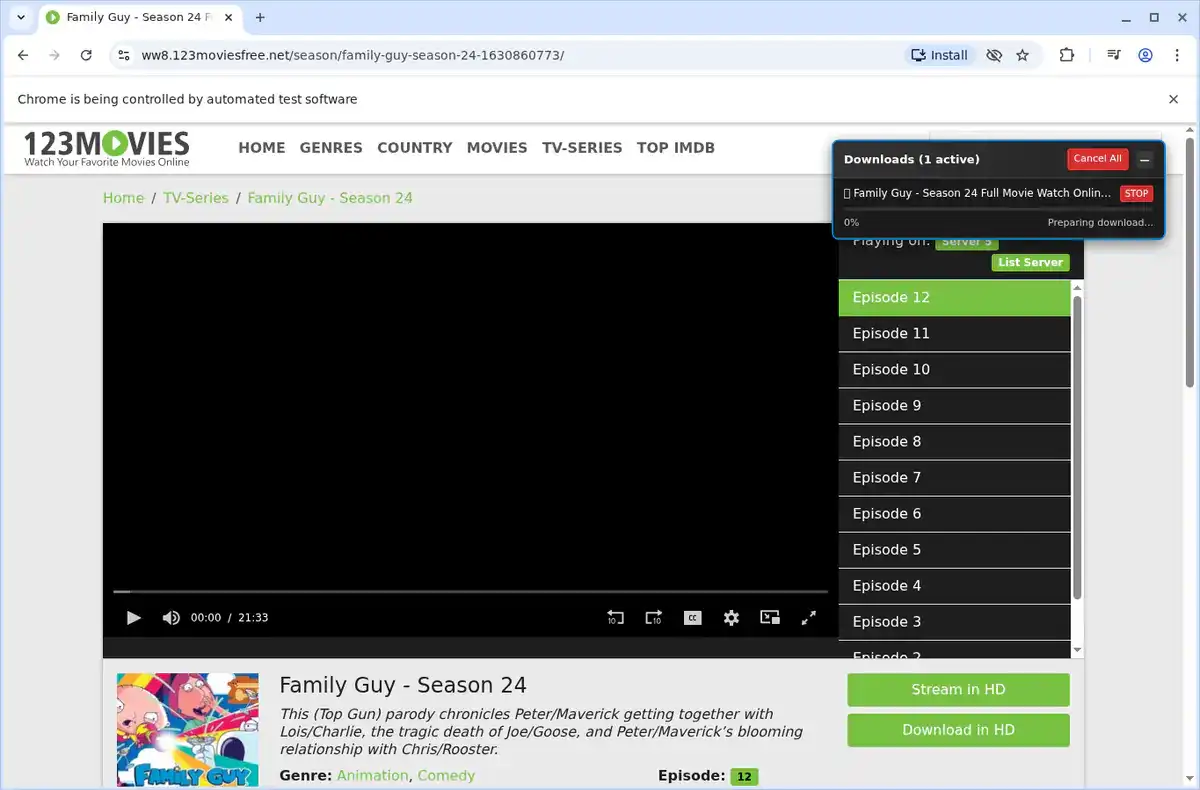This screenshot has height=790, width=1200.
Task: Open the HOME menu item
Action: pos(262,148)
